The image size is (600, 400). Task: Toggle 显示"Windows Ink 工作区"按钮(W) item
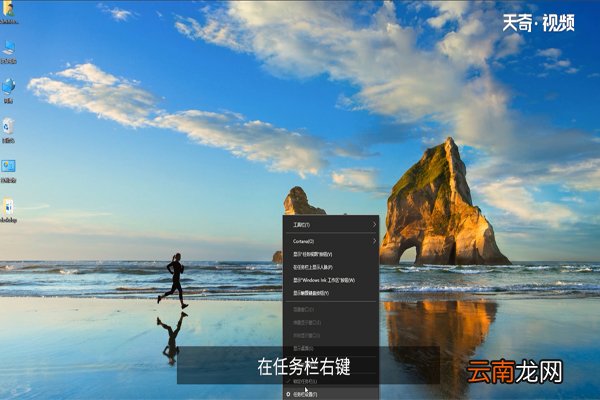pyautogui.click(x=331, y=280)
